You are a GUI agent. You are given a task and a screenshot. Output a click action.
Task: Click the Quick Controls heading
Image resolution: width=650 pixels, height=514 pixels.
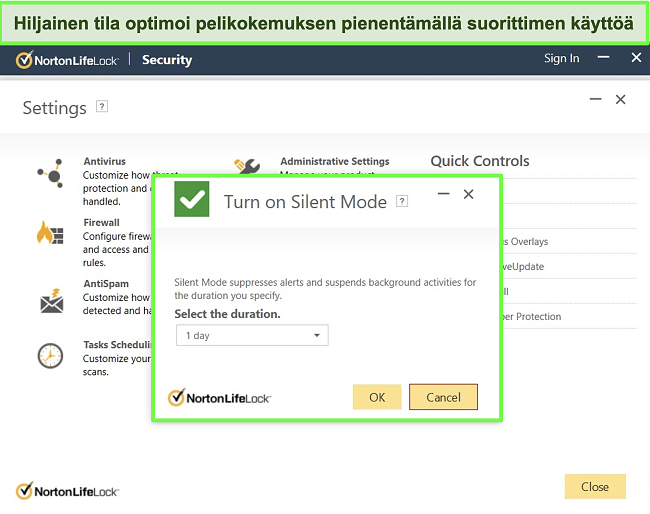point(480,161)
